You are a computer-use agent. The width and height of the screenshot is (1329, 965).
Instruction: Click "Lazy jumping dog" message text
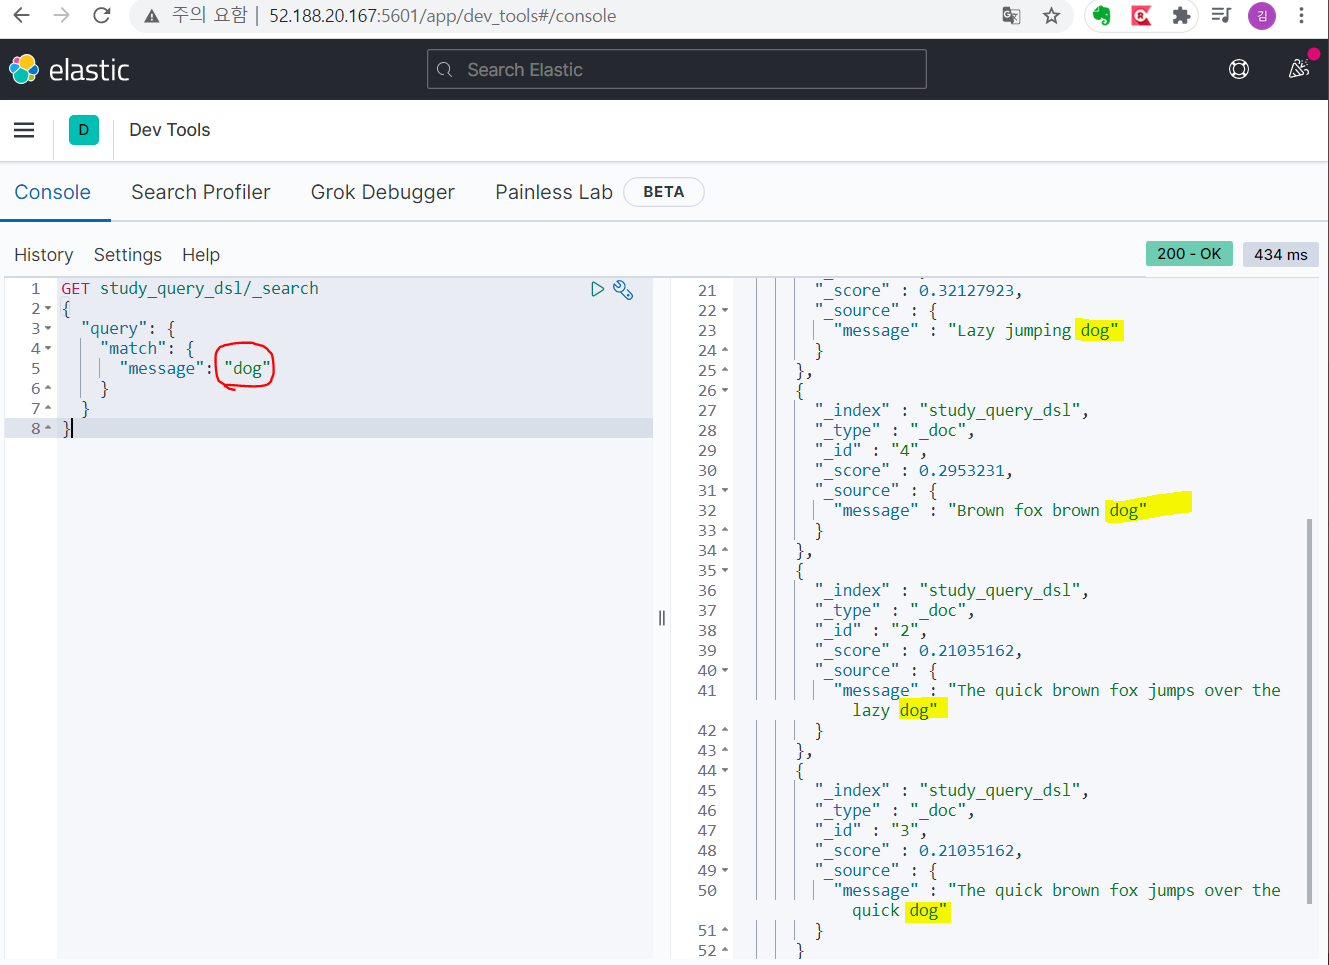tap(1033, 330)
